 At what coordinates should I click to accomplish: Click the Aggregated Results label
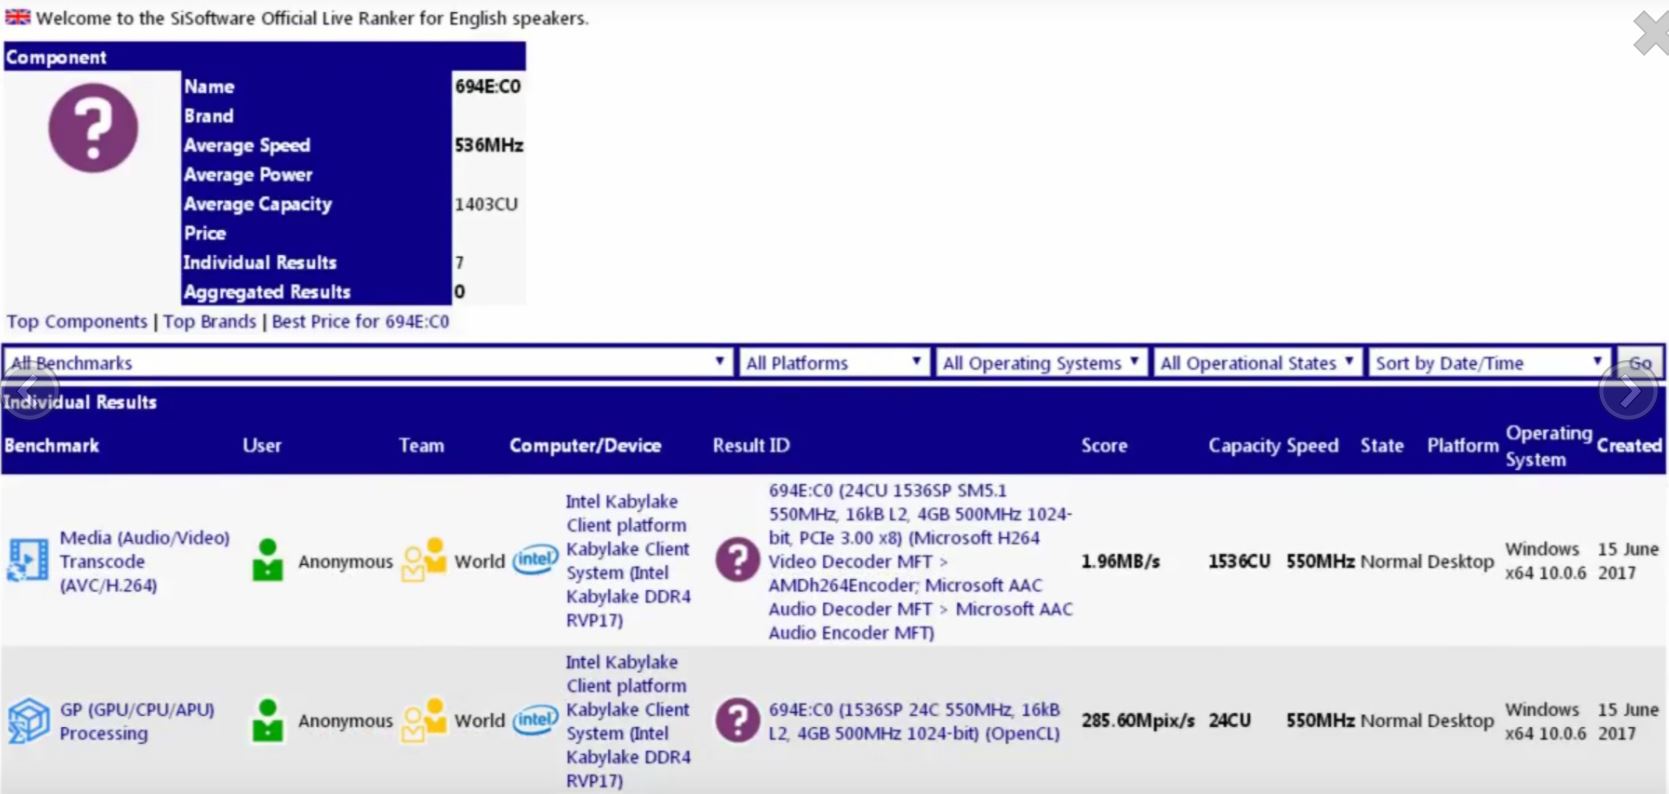coord(267,292)
